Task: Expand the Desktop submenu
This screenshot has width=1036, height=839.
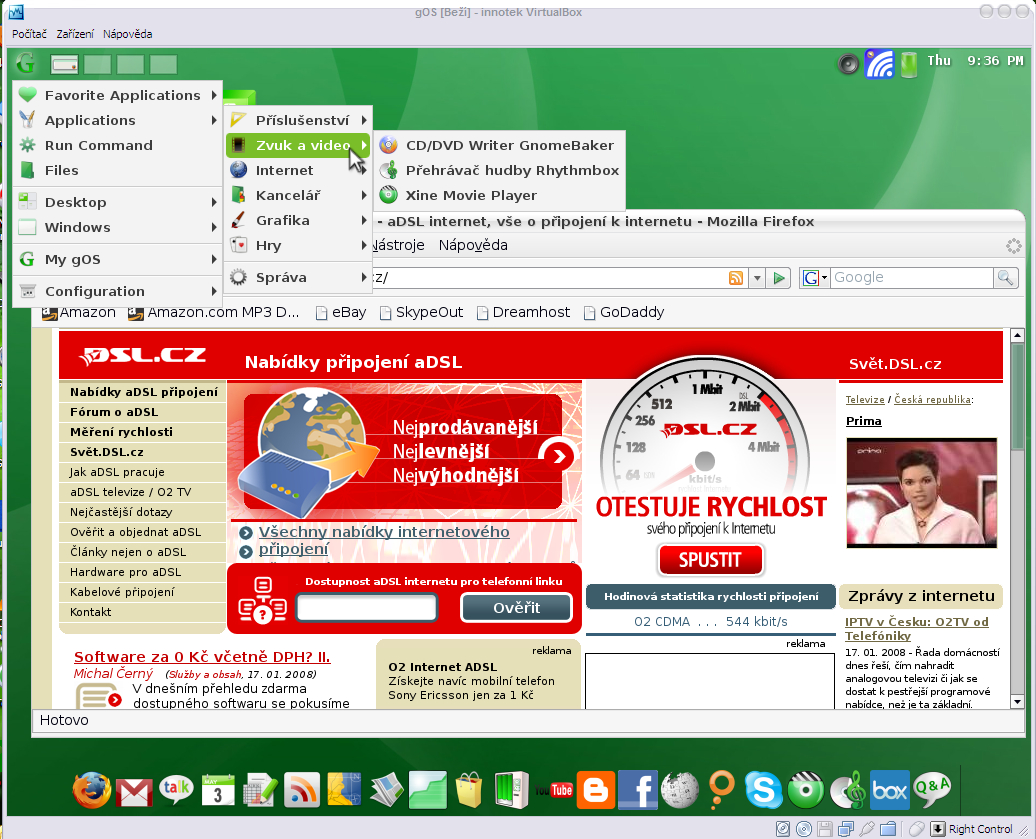Action: 118,202
